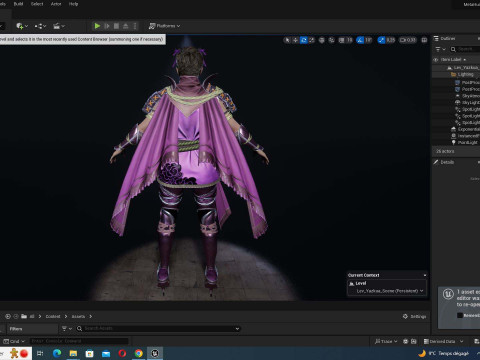Click the green Play button
This screenshot has height=360, width=480.
[97, 26]
